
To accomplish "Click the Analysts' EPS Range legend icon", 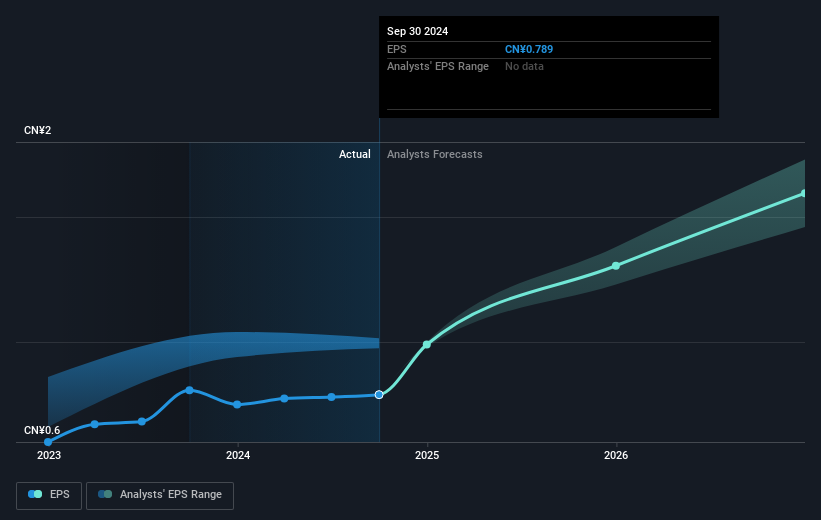I will [x=105, y=494].
